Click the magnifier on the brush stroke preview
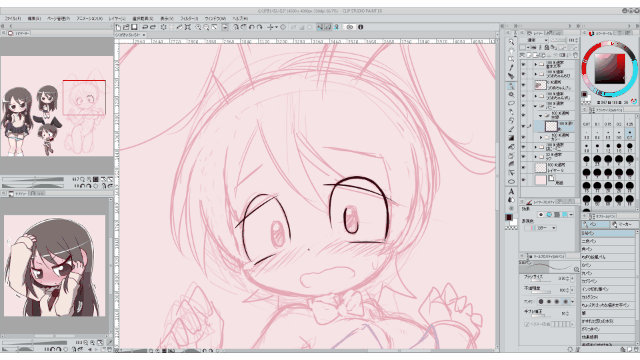The height and width of the screenshot is (360, 640). click(576, 269)
